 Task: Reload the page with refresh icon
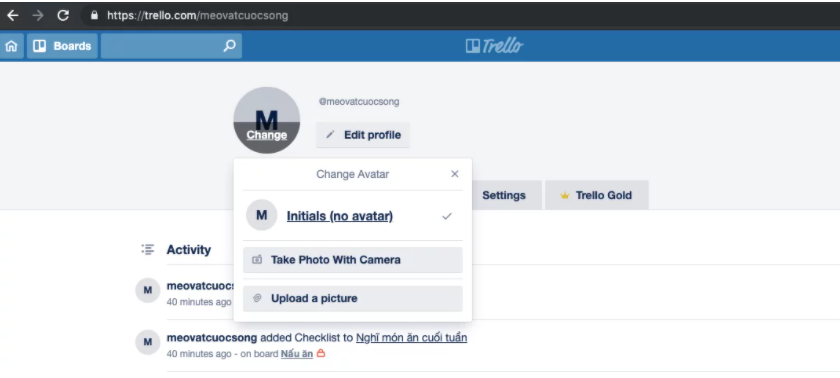63,16
